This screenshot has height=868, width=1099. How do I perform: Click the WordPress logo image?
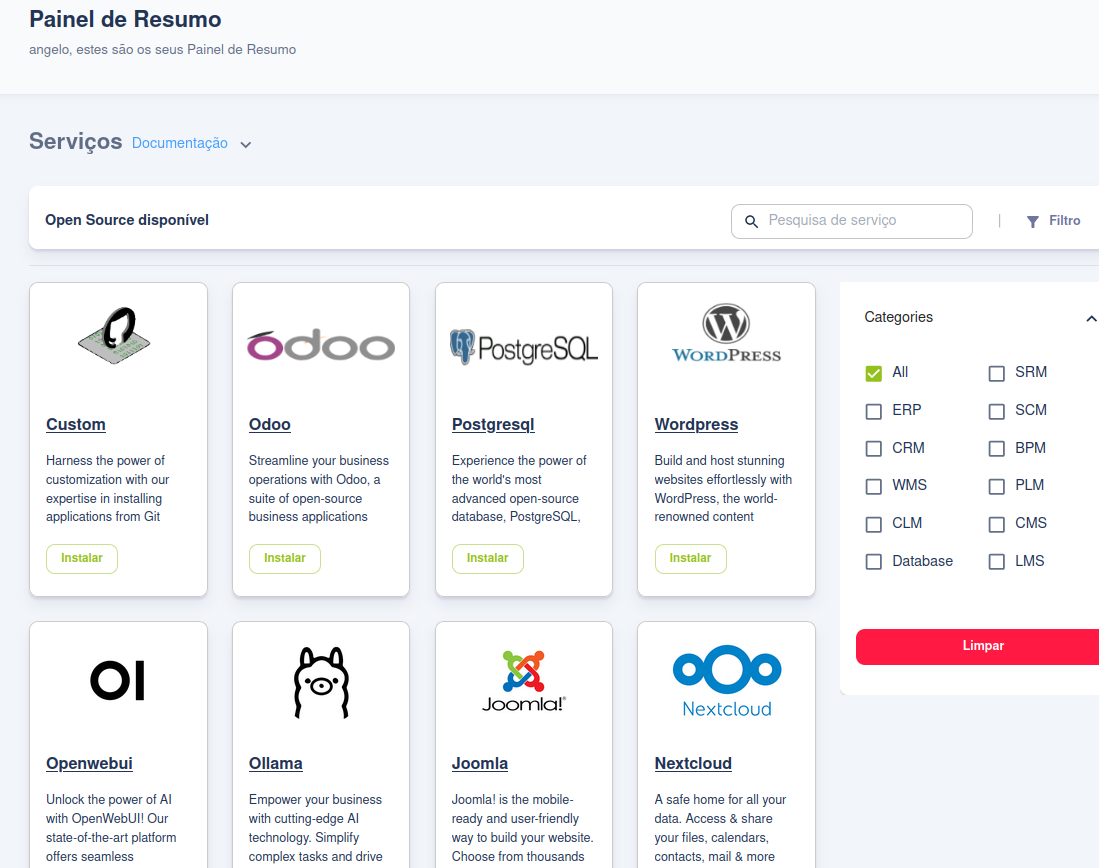[726, 333]
